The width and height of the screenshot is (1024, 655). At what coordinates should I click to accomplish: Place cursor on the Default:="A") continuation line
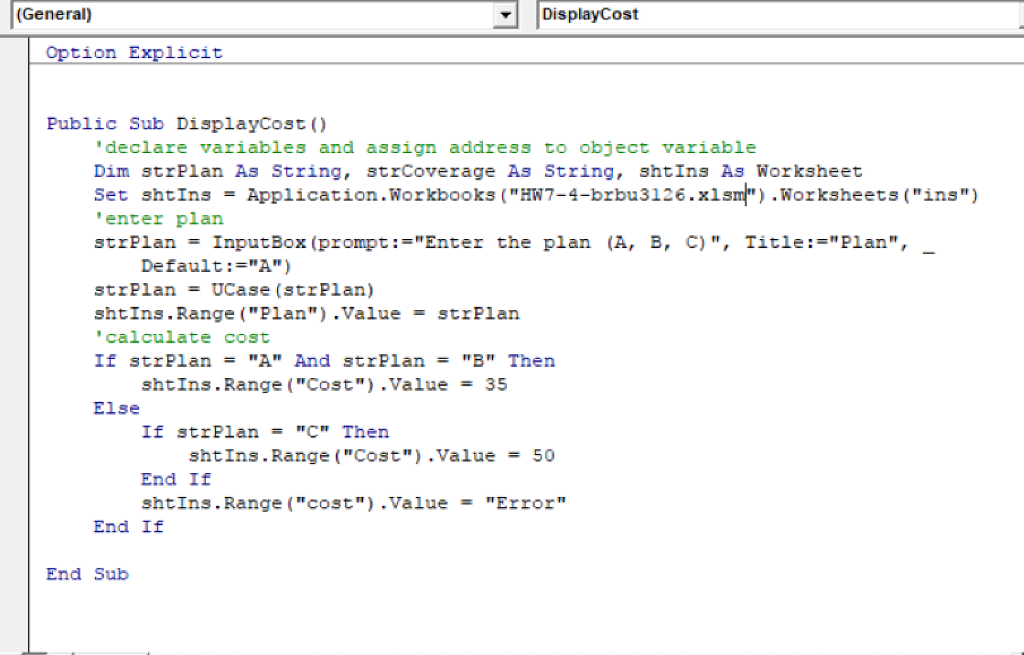click(215, 267)
